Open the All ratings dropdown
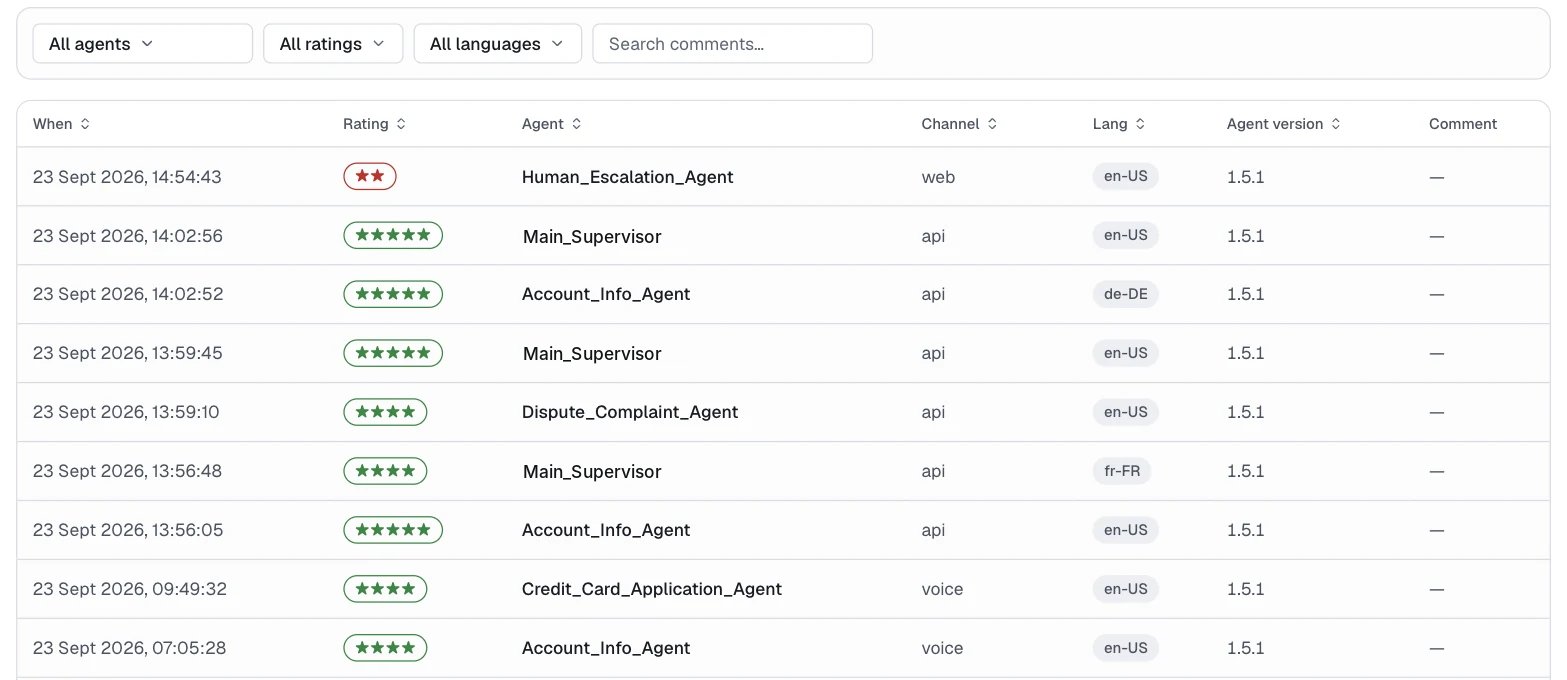This screenshot has height=680, width=1567. point(333,44)
